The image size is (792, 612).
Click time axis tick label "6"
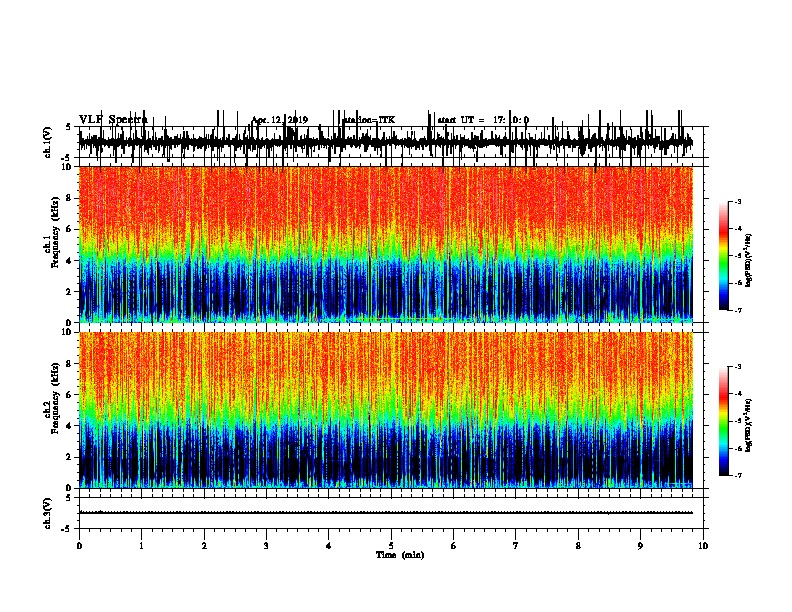tap(454, 546)
